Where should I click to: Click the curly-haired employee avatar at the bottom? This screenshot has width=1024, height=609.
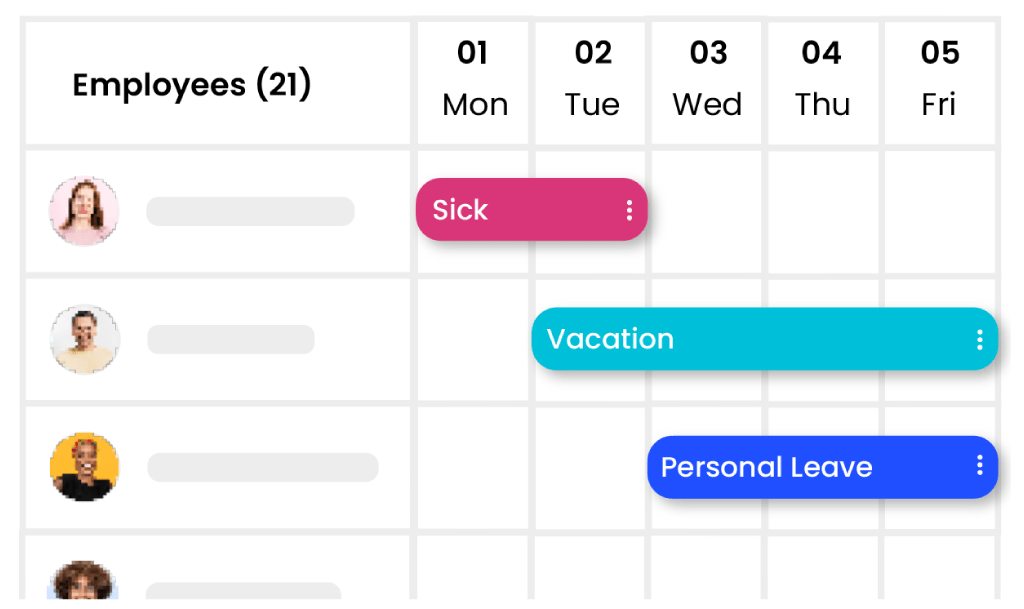click(84, 582)
